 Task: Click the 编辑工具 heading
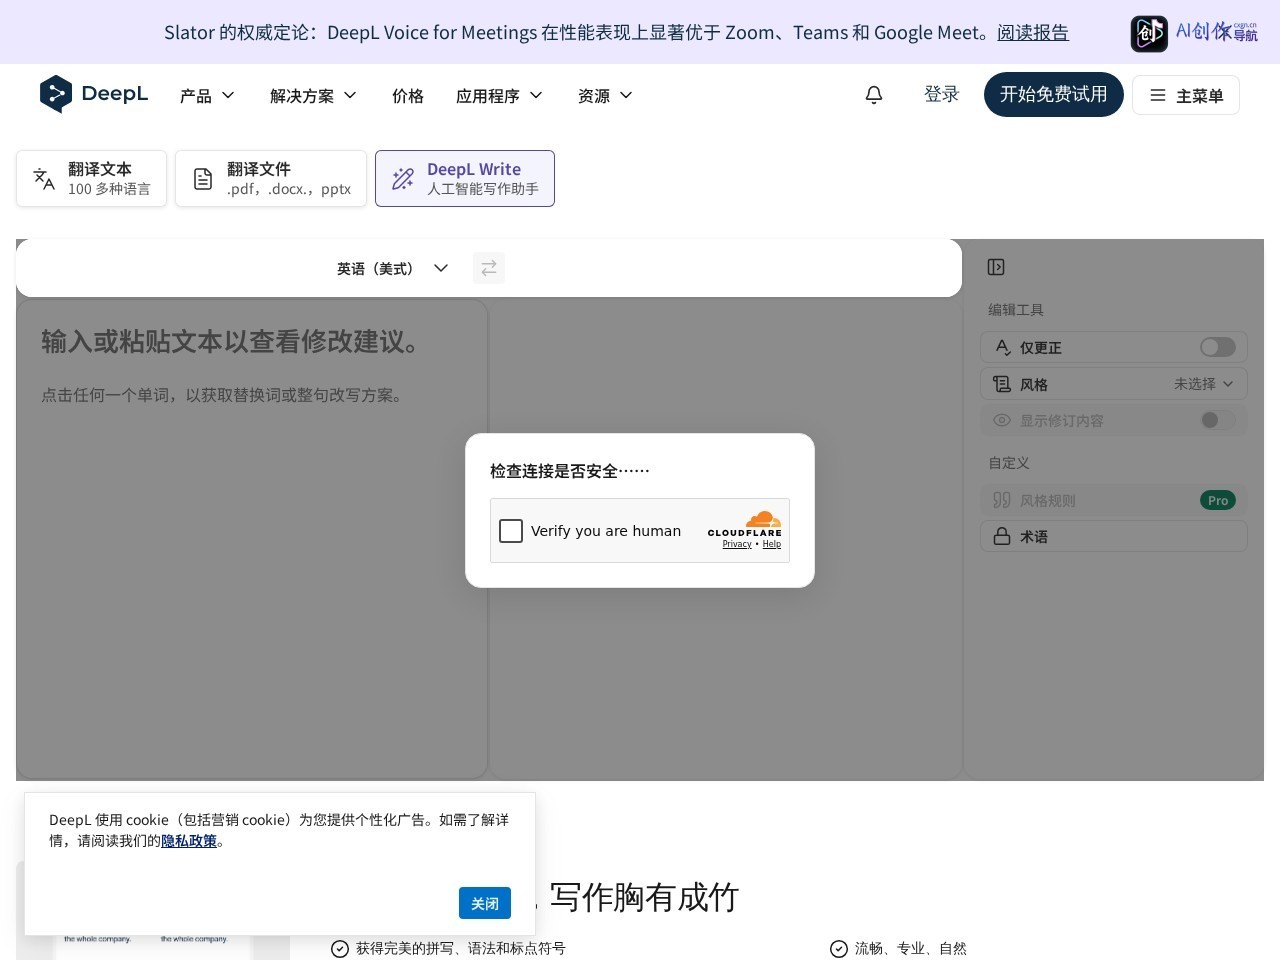coord(1016,310)
